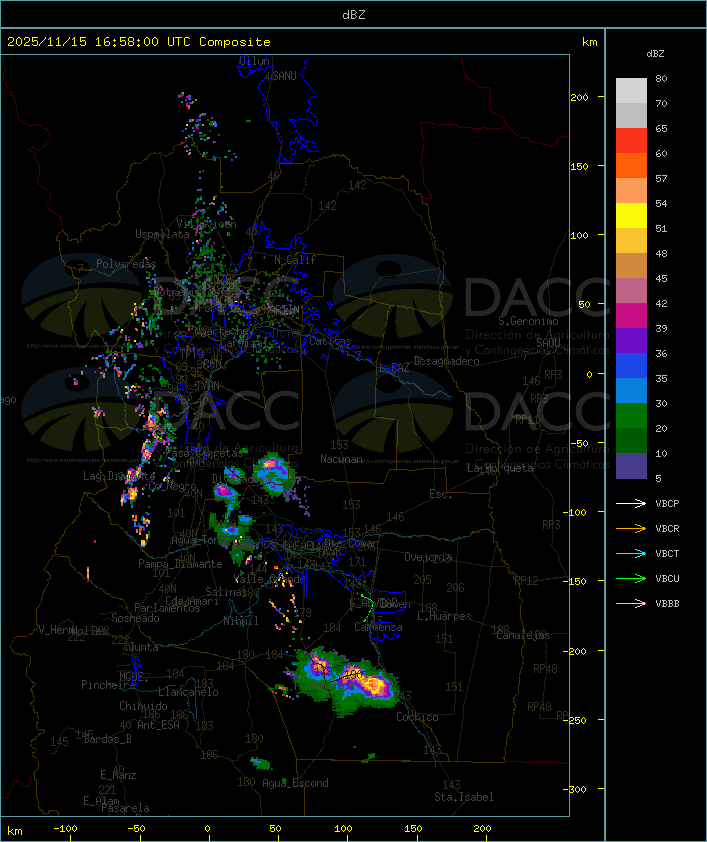The width and height of the screenshot is (707, 842).
Task: Pick the light orange 54-57 dBZ swatch
Action: (631, 190)
